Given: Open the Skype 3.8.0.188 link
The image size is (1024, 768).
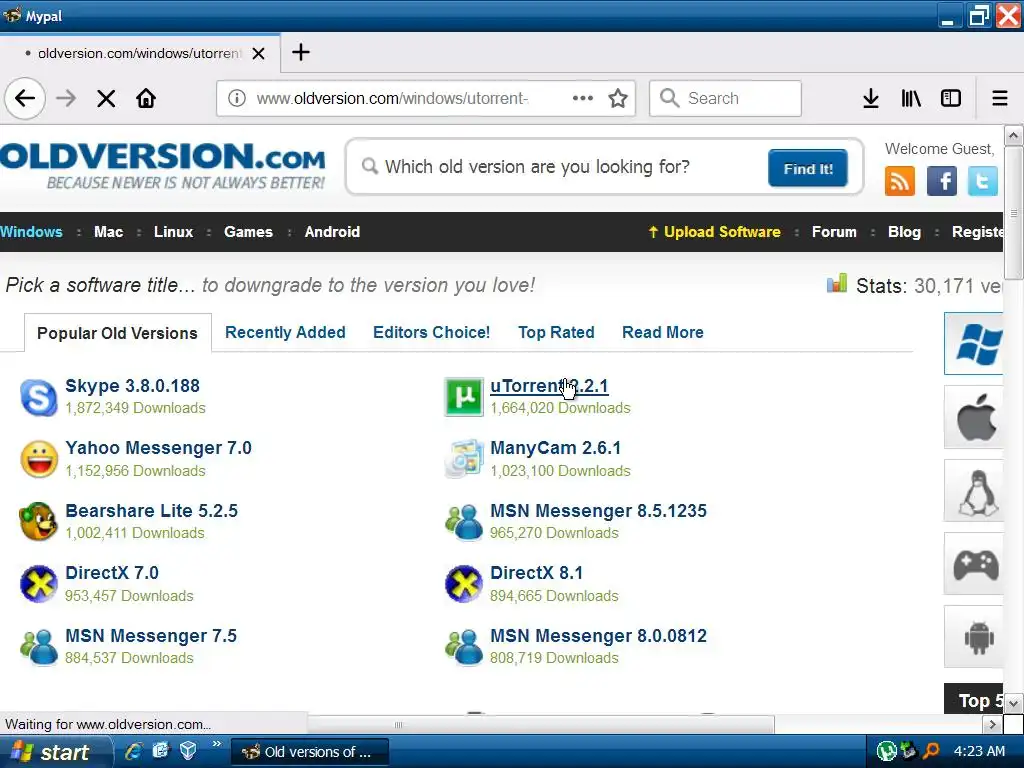Looking at the screenshot, I should 133,386.
